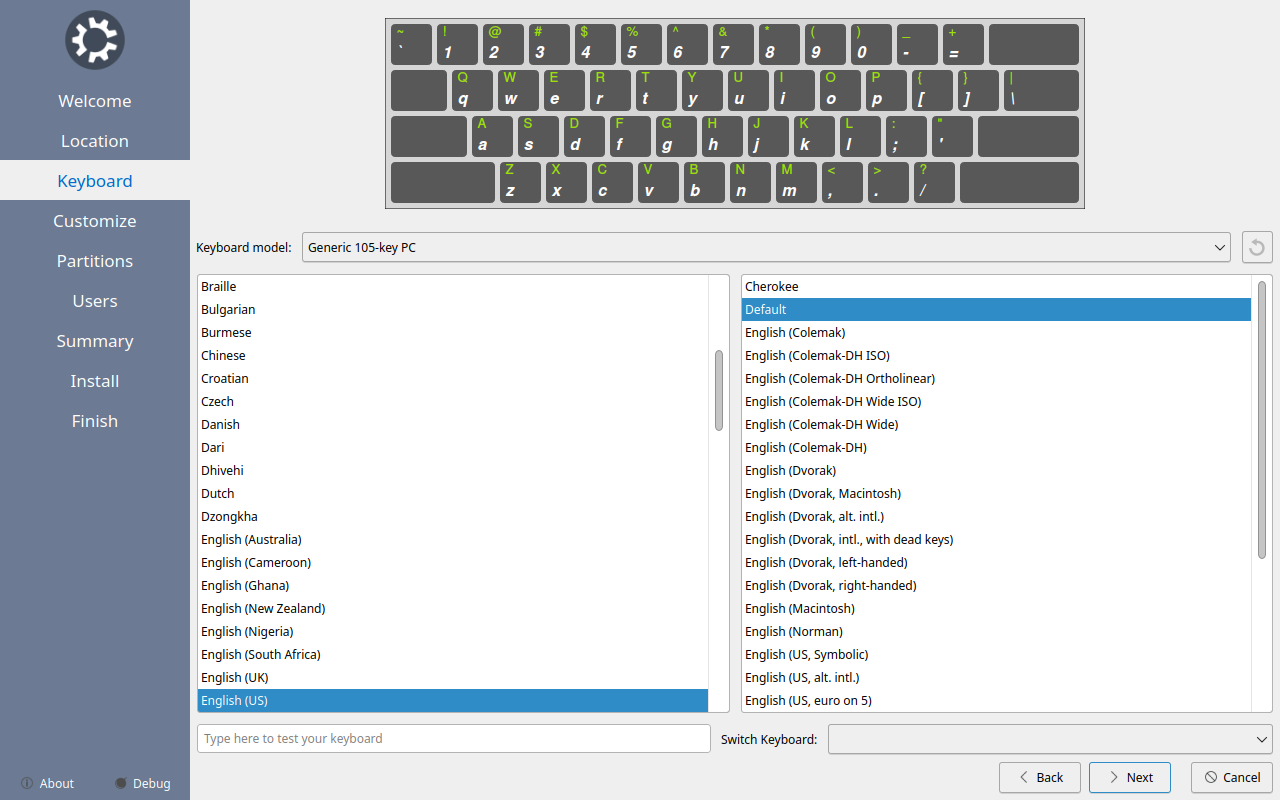Choose English (US, Symbolic) variant
Viewport: 1280px width, 800px height.
click(996, 655)
